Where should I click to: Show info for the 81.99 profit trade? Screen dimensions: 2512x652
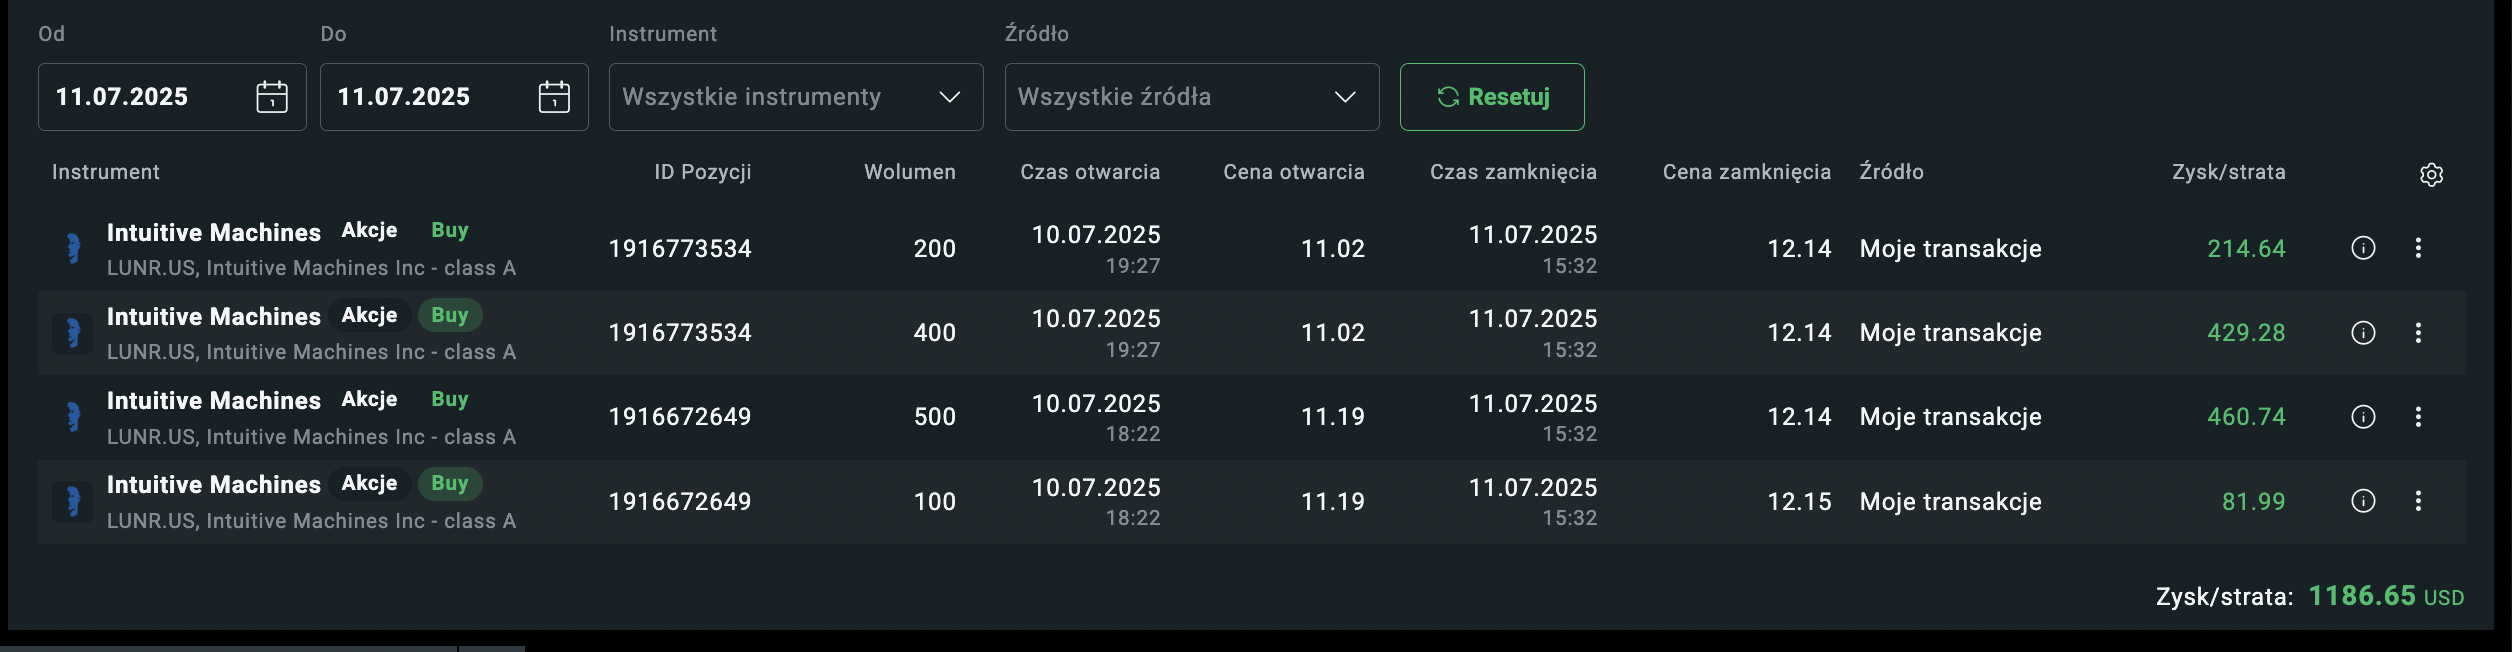tap(2363, 501)
